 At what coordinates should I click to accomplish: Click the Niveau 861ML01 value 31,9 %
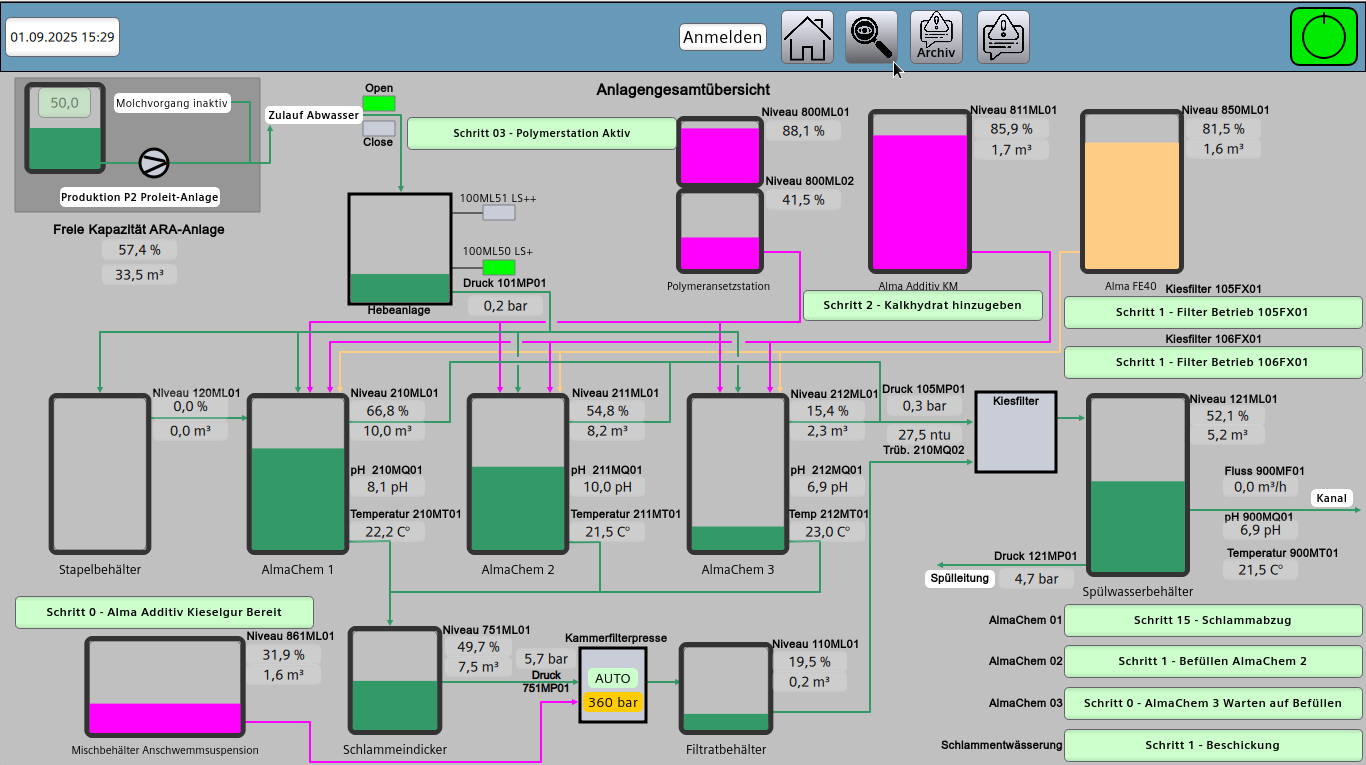coord(283,654)
